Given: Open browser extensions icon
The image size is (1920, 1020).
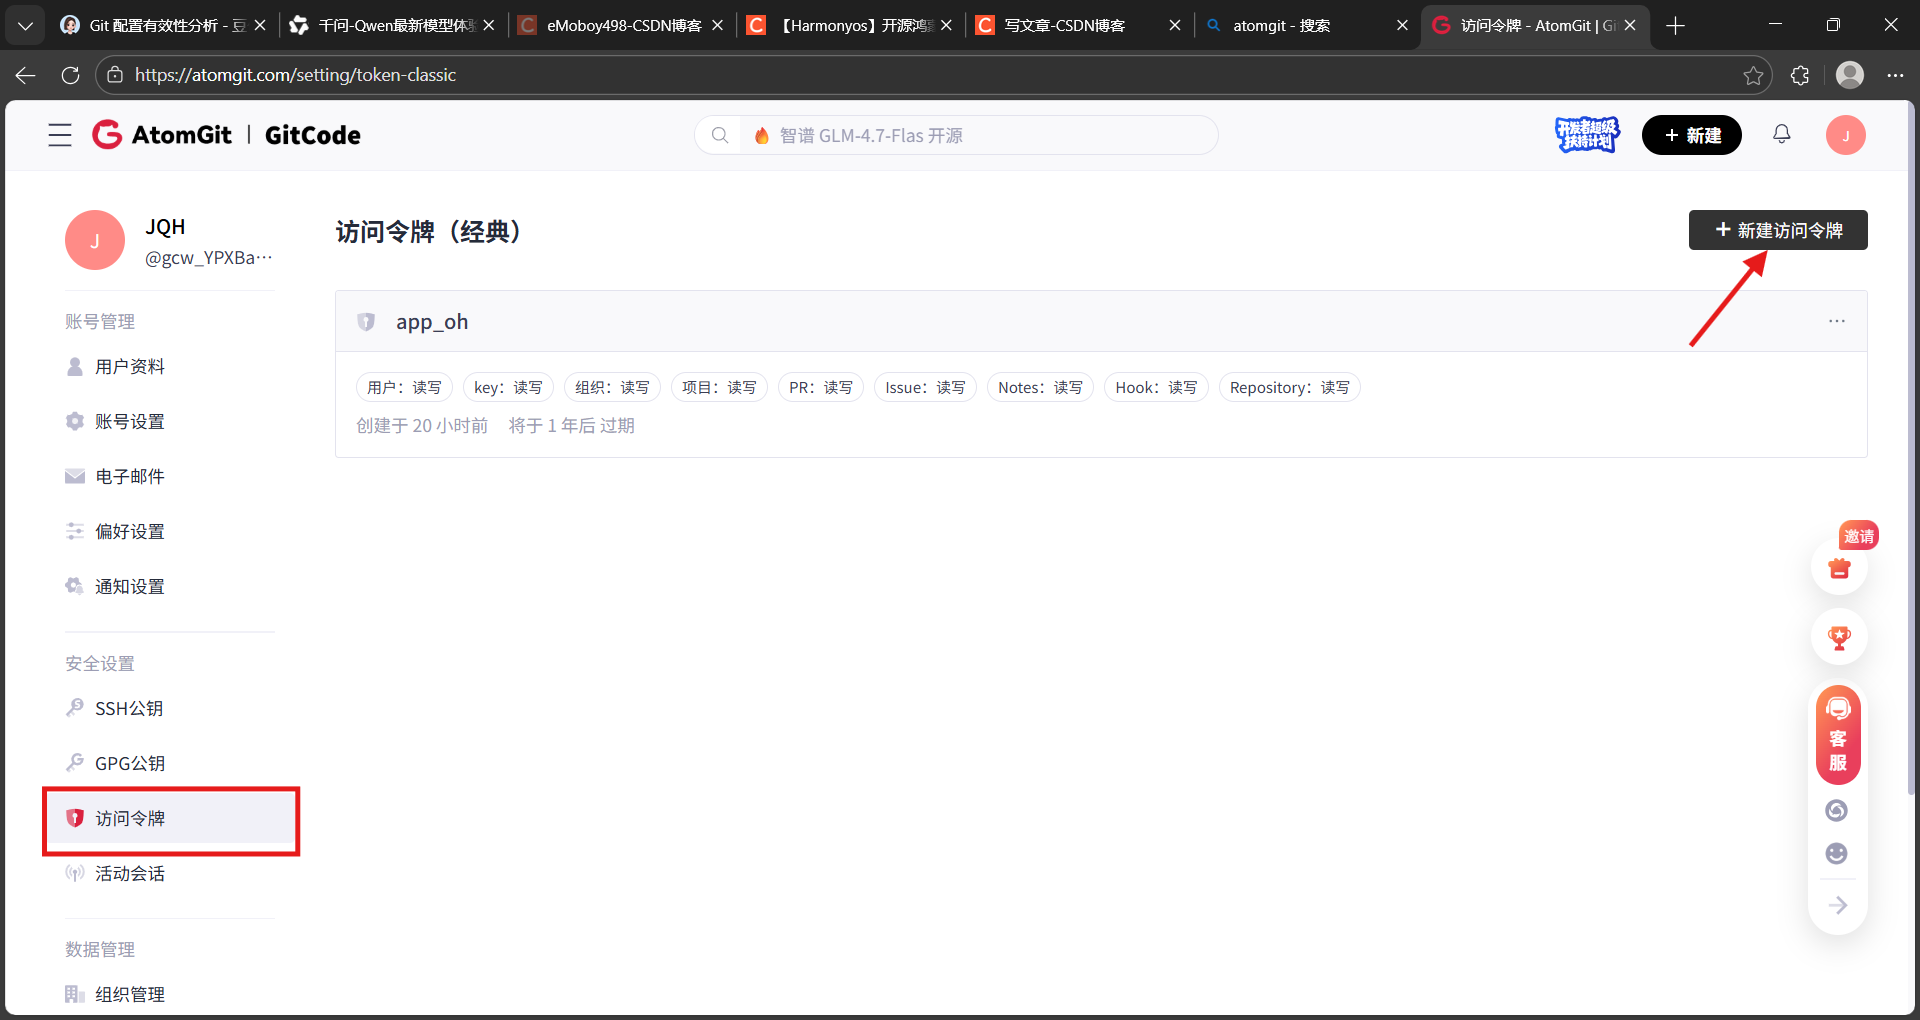Looking at the screenshot, I should (1800, 75).
